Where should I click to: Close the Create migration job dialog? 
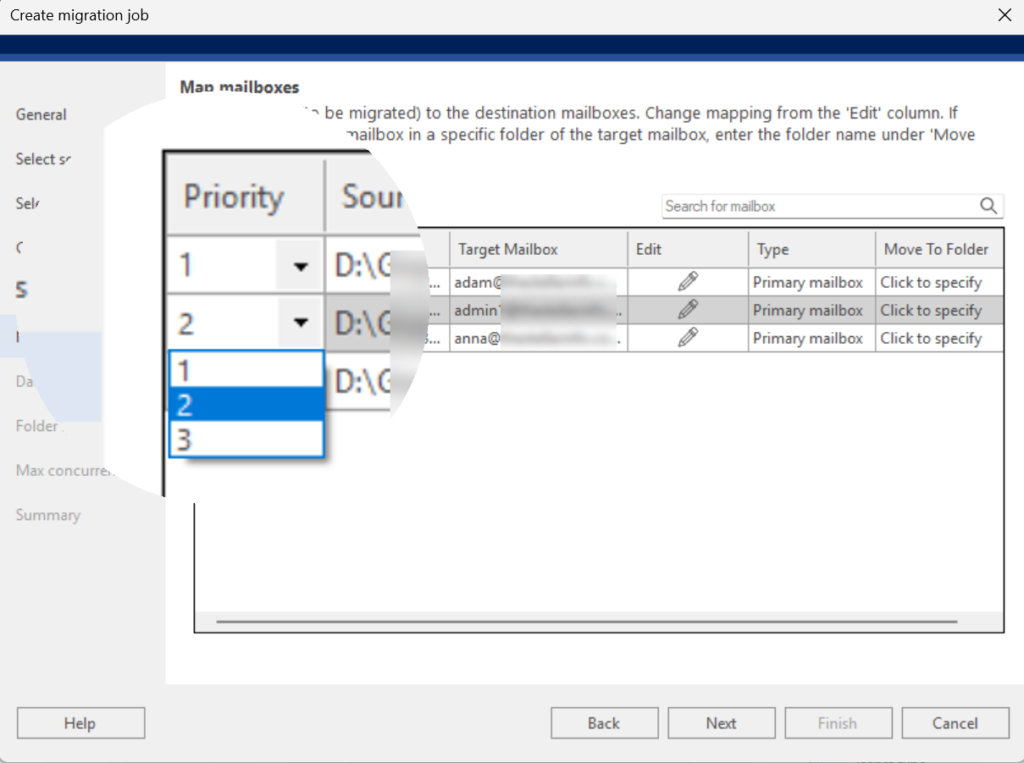(1004, 15)
